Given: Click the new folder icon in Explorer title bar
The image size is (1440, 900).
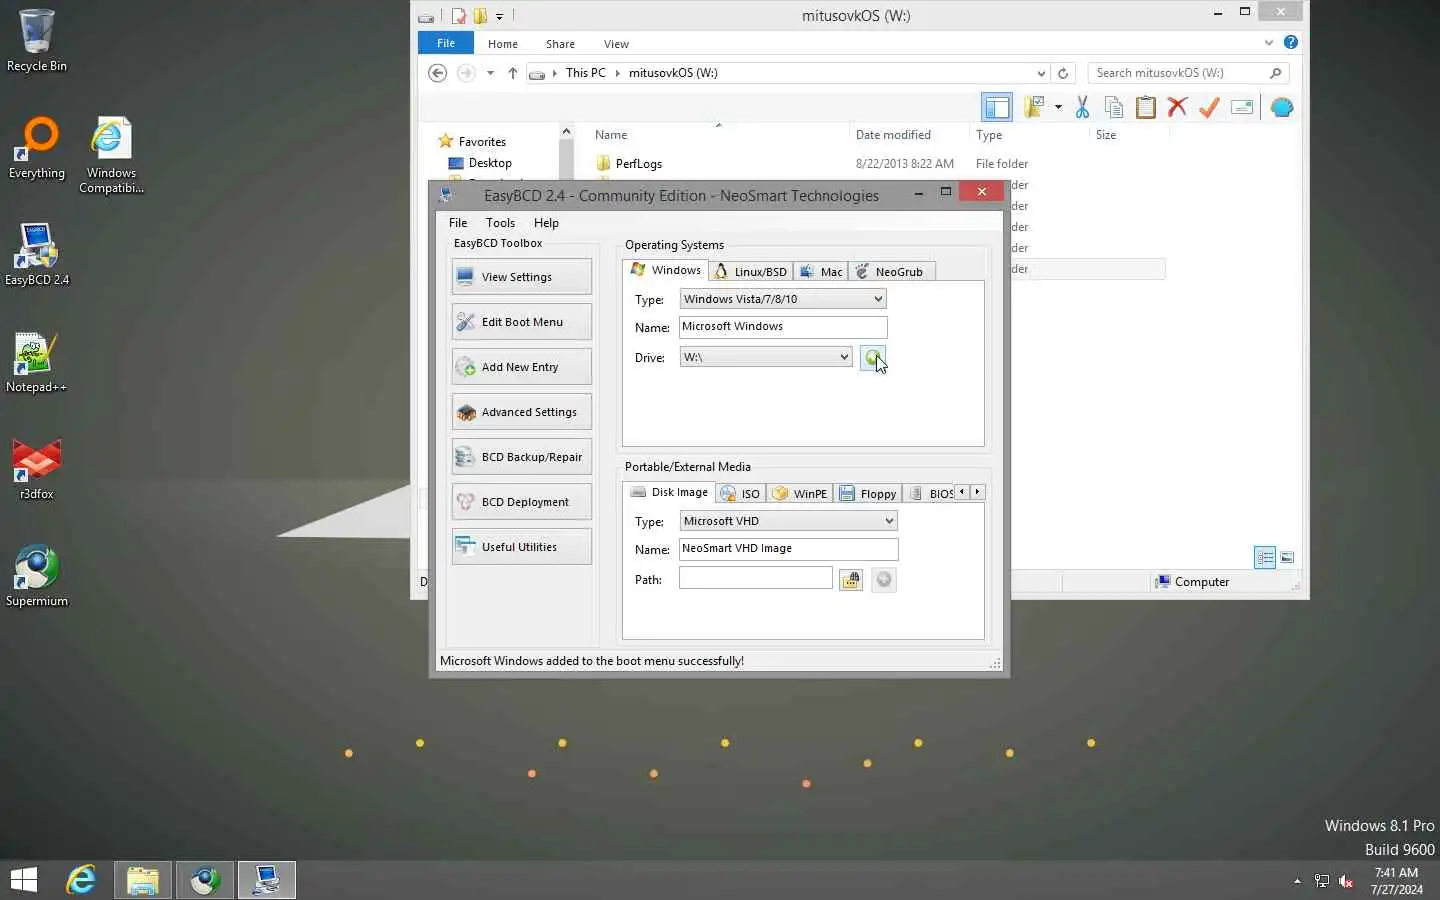Looking at the screenshot, I should pos(480,15).
